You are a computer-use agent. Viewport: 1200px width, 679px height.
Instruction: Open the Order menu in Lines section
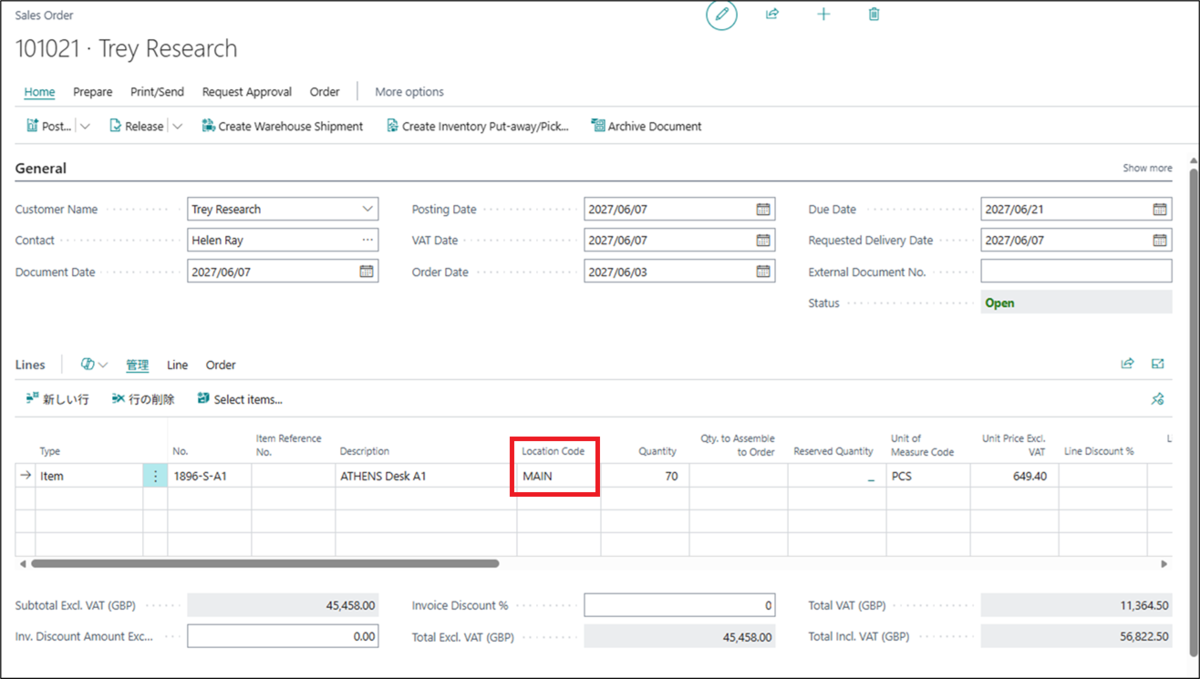(x=221, y=365)
